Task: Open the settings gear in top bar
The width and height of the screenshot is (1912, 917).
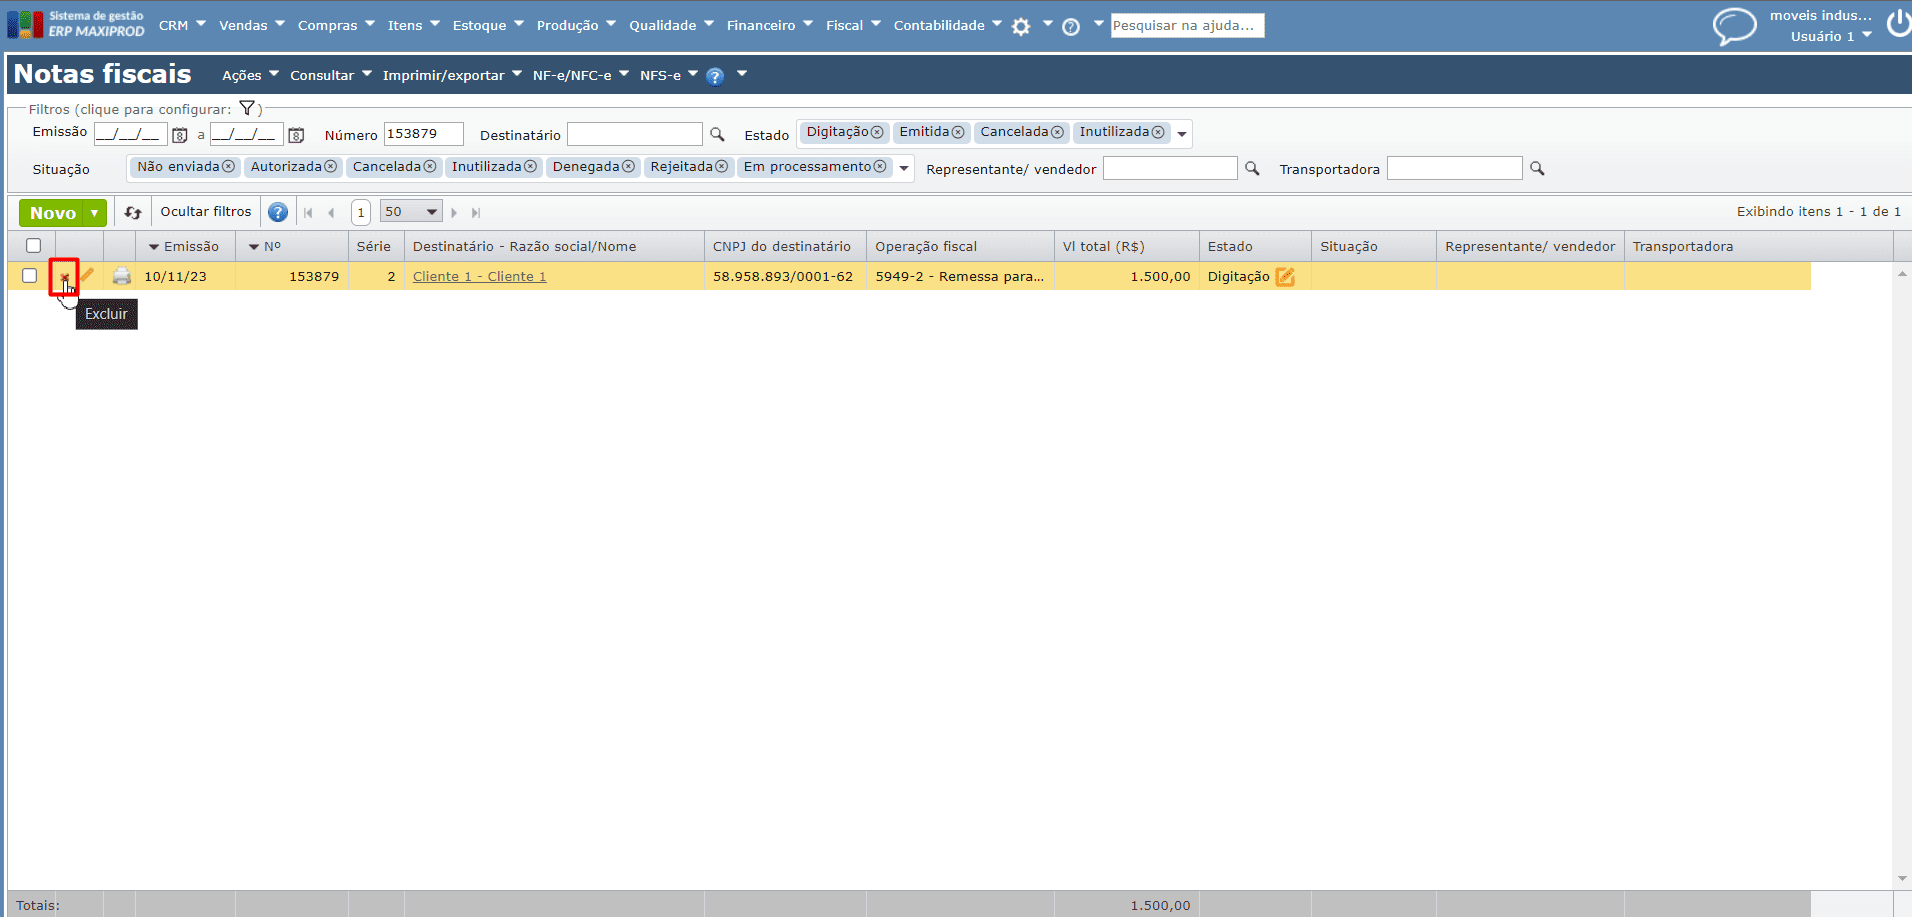Action: coord(1021,26)
